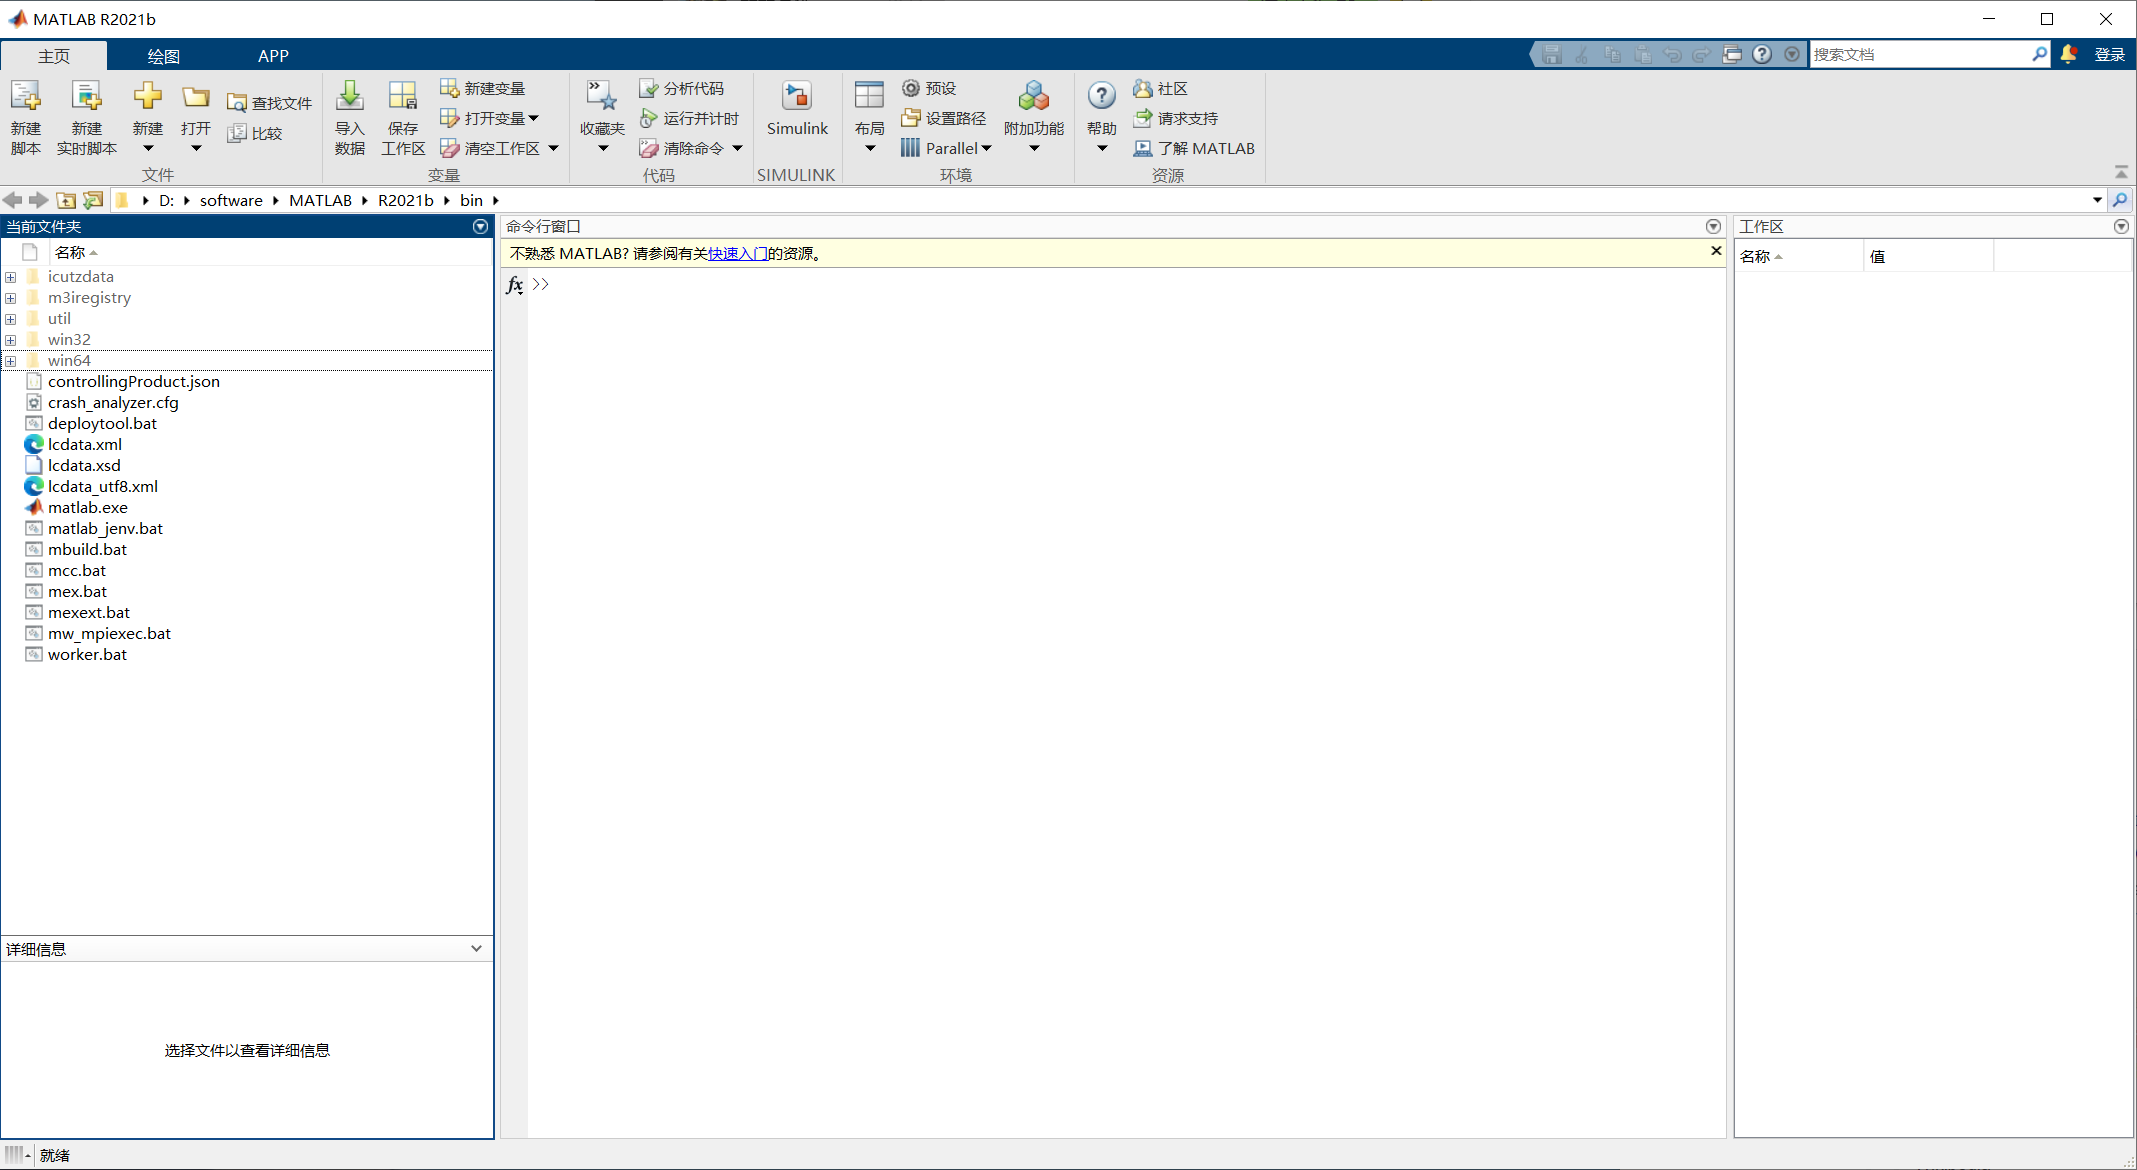Click Compare (比较) in the file section
2137x1170 pixels.
tap(256, 133)
